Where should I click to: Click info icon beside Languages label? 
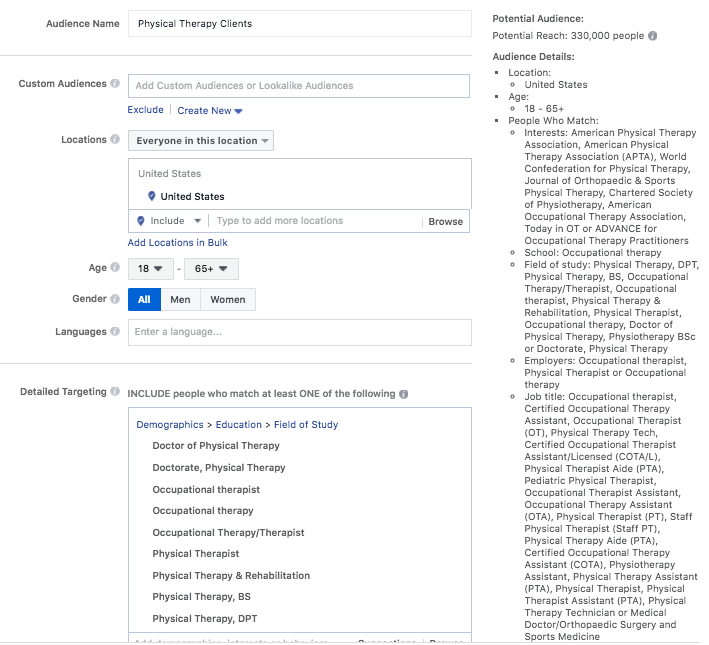pos(115,331)
